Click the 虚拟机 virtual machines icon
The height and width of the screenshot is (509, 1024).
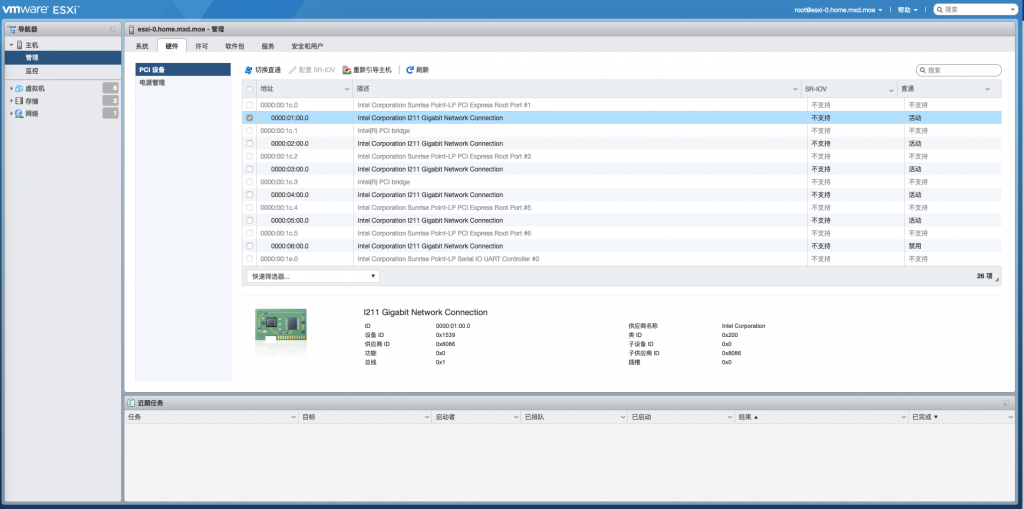[19, 88]
